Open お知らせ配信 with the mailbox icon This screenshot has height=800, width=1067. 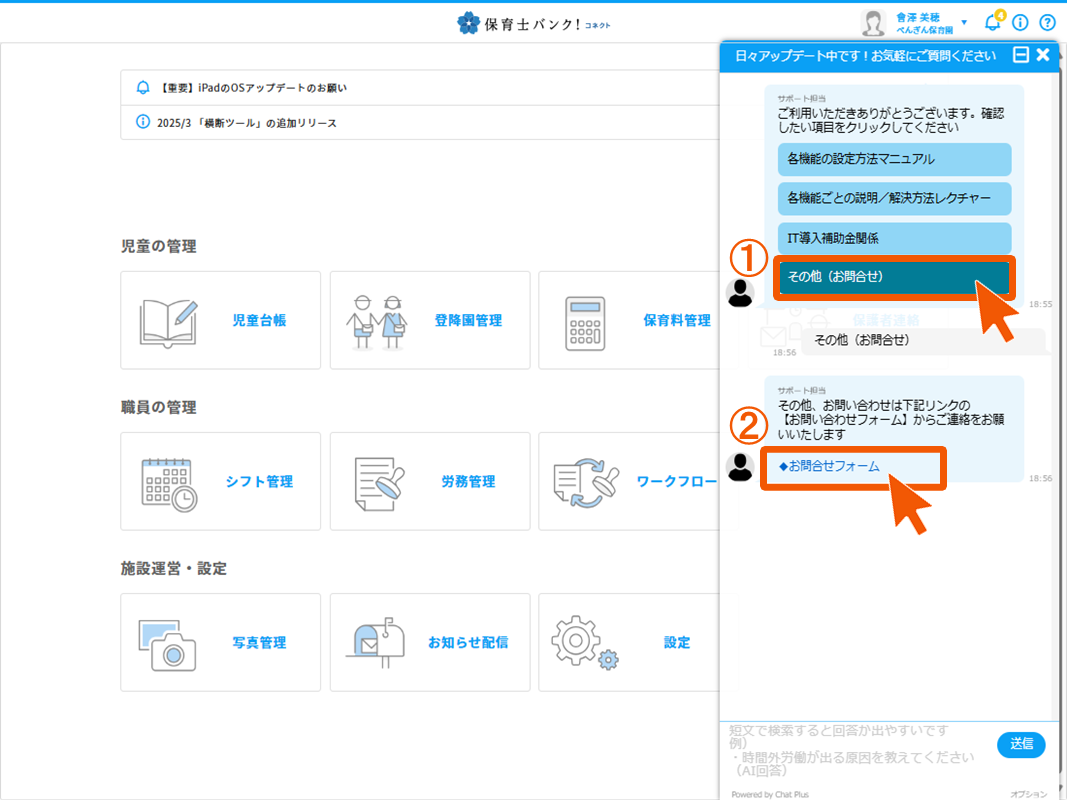(x=430, y=642)
